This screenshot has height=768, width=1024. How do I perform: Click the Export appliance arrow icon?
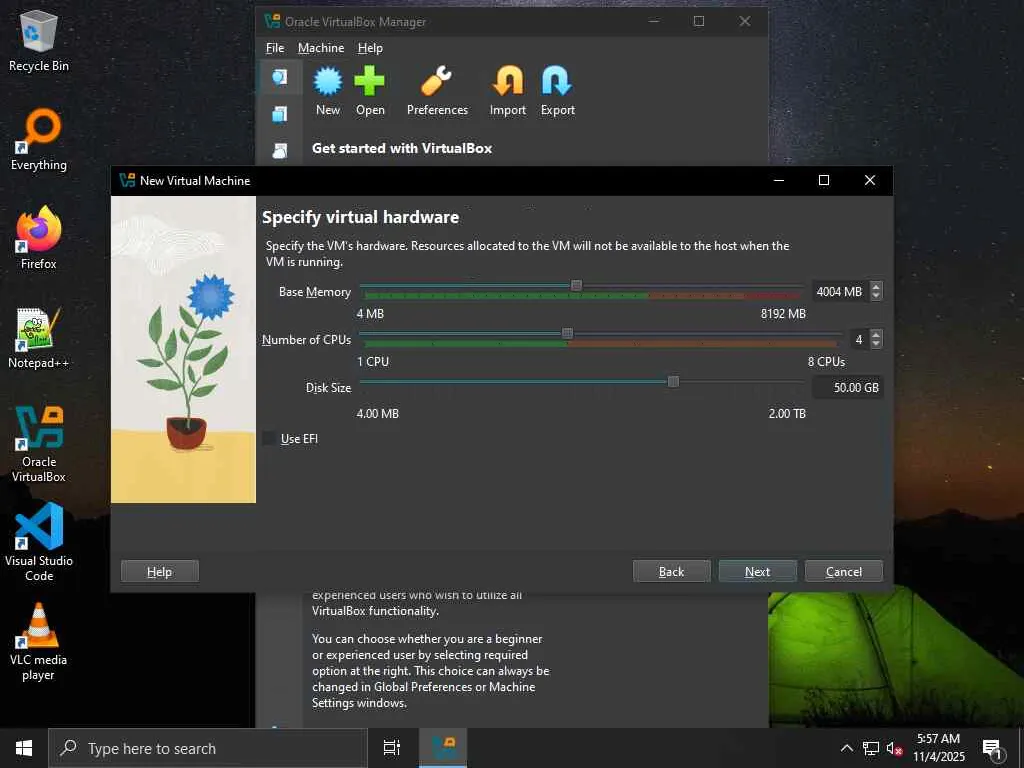[557, 91]
